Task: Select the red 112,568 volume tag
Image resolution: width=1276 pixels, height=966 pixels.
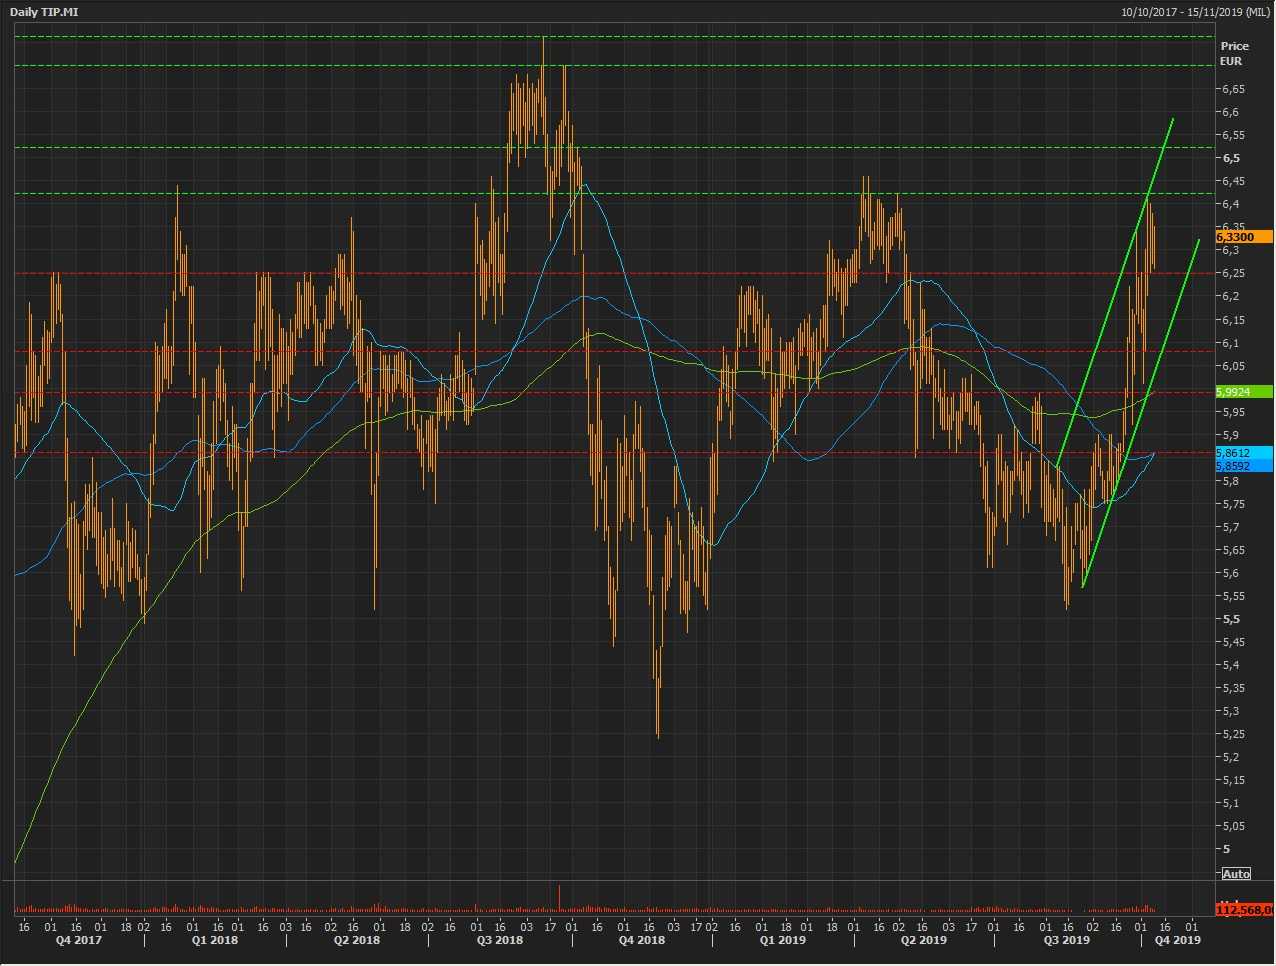Action: click(x=1244, y=910)
